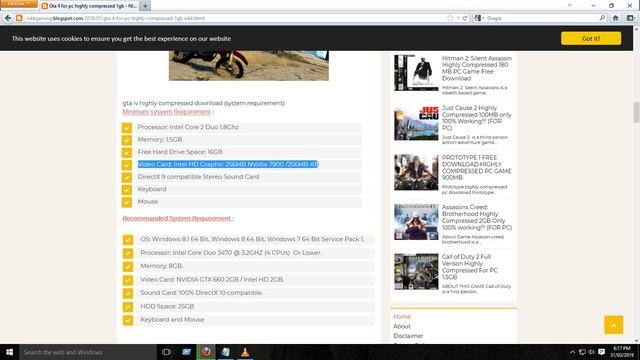The width and height of the screenshot is (640, 360).
Task: Go to the browser Home page icon
Action: coord(616,18)
